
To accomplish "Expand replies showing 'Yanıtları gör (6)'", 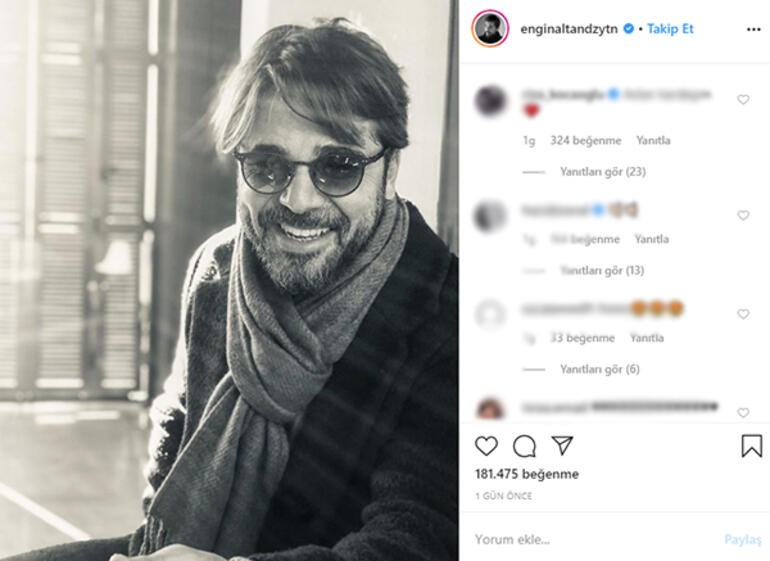I will tap(599, 369).
